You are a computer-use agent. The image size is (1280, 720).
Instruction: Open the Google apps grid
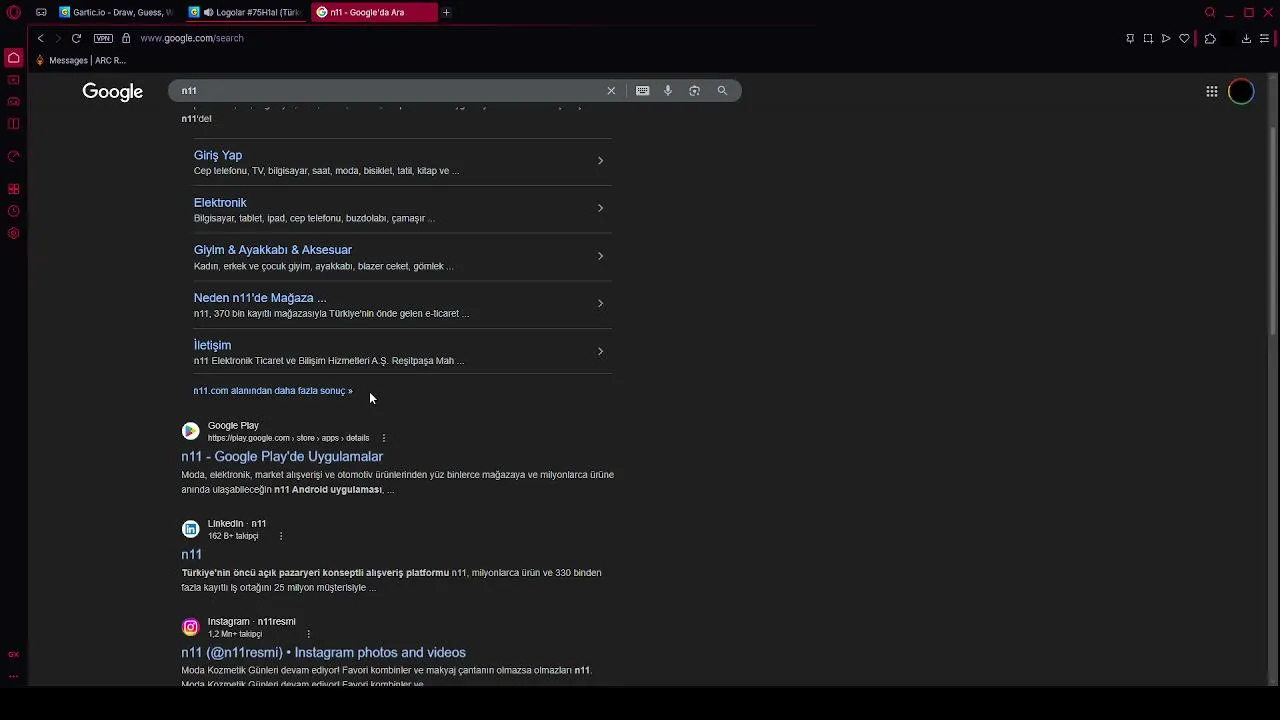tap(1211, 91)
